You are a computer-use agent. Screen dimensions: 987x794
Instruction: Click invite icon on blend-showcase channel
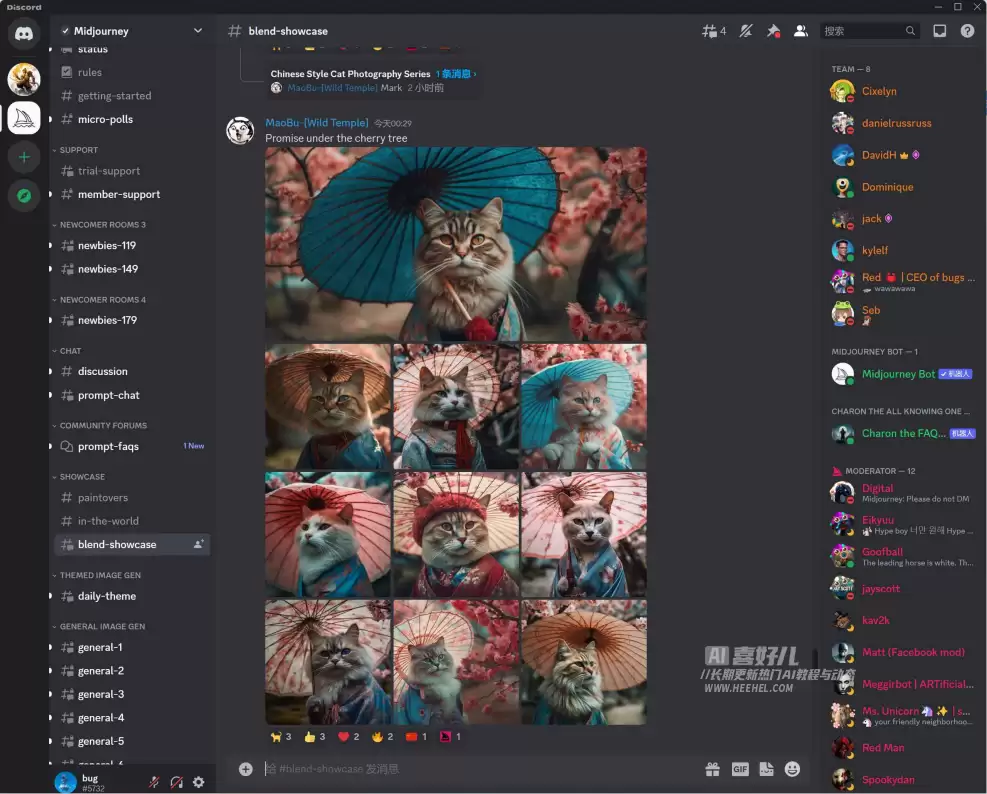[198, 544]
